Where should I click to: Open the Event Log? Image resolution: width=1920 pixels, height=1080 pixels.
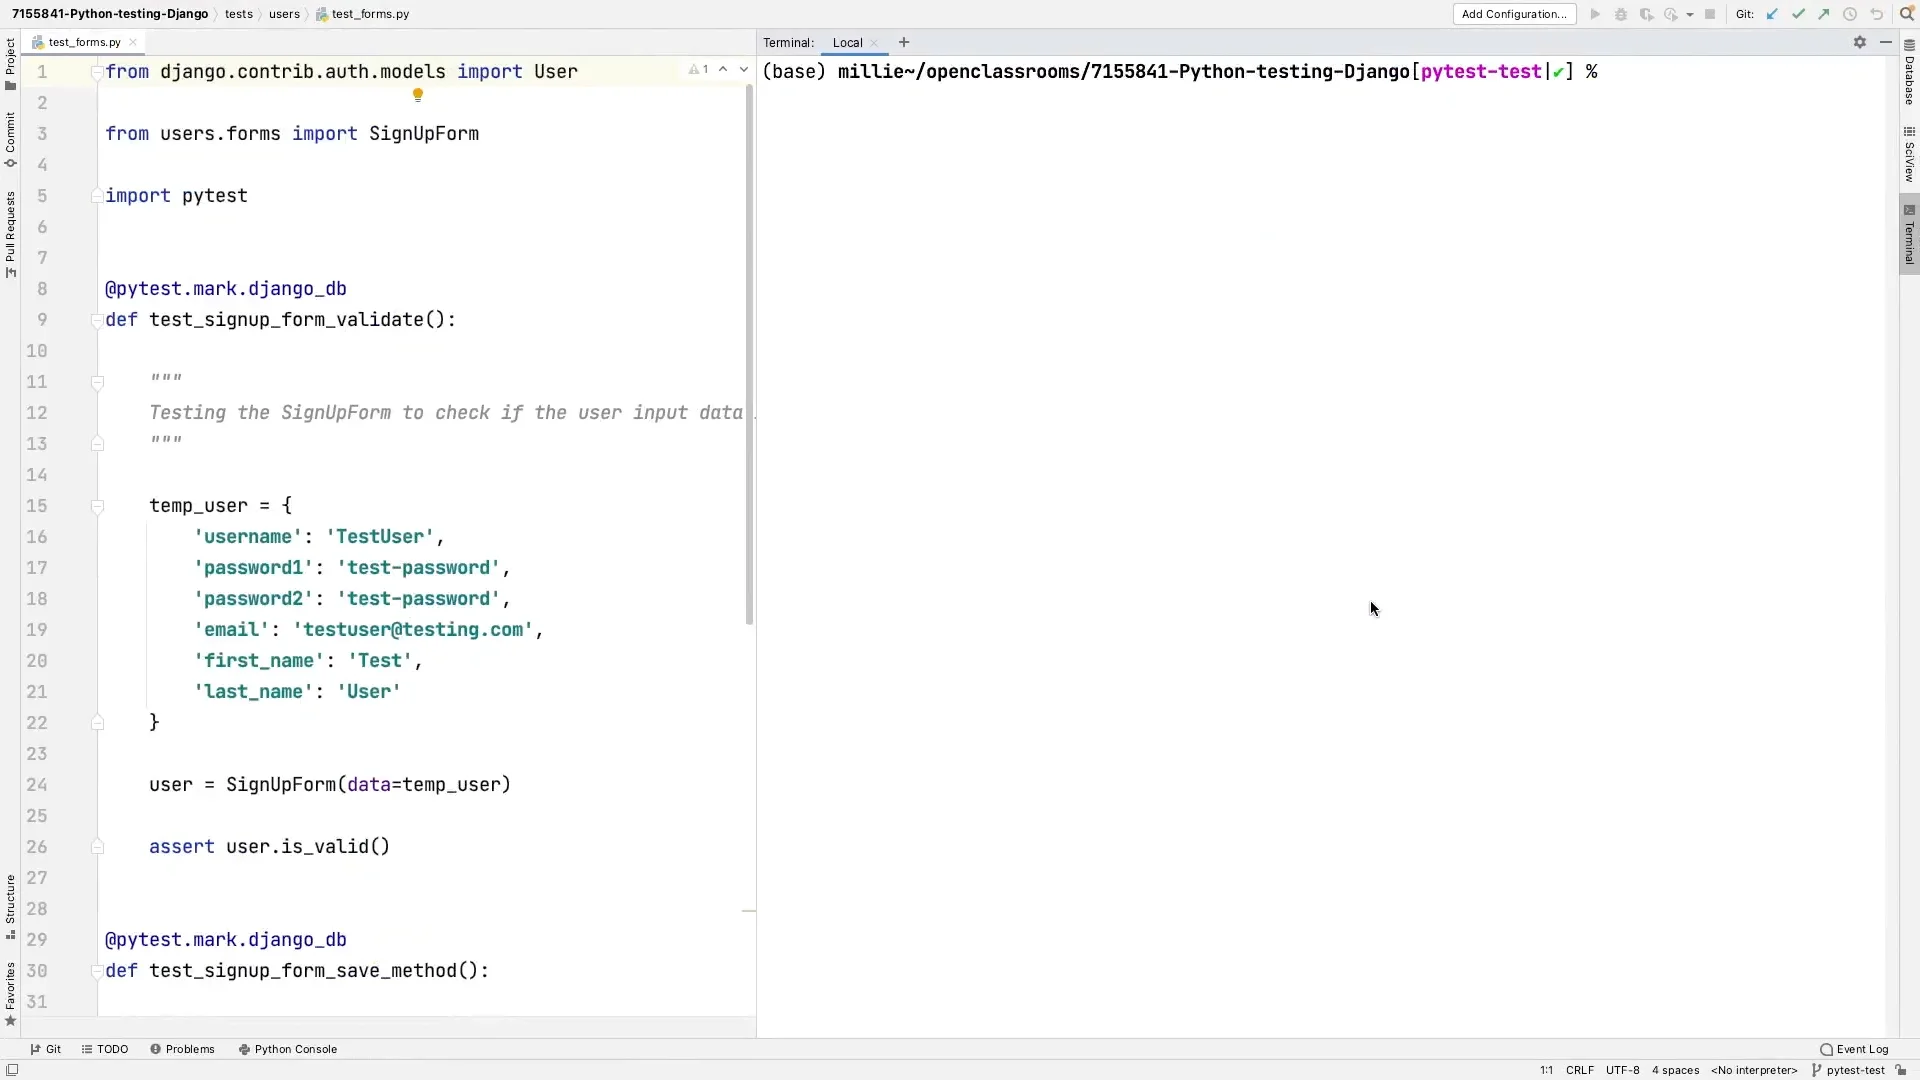pos(1854,1049)
